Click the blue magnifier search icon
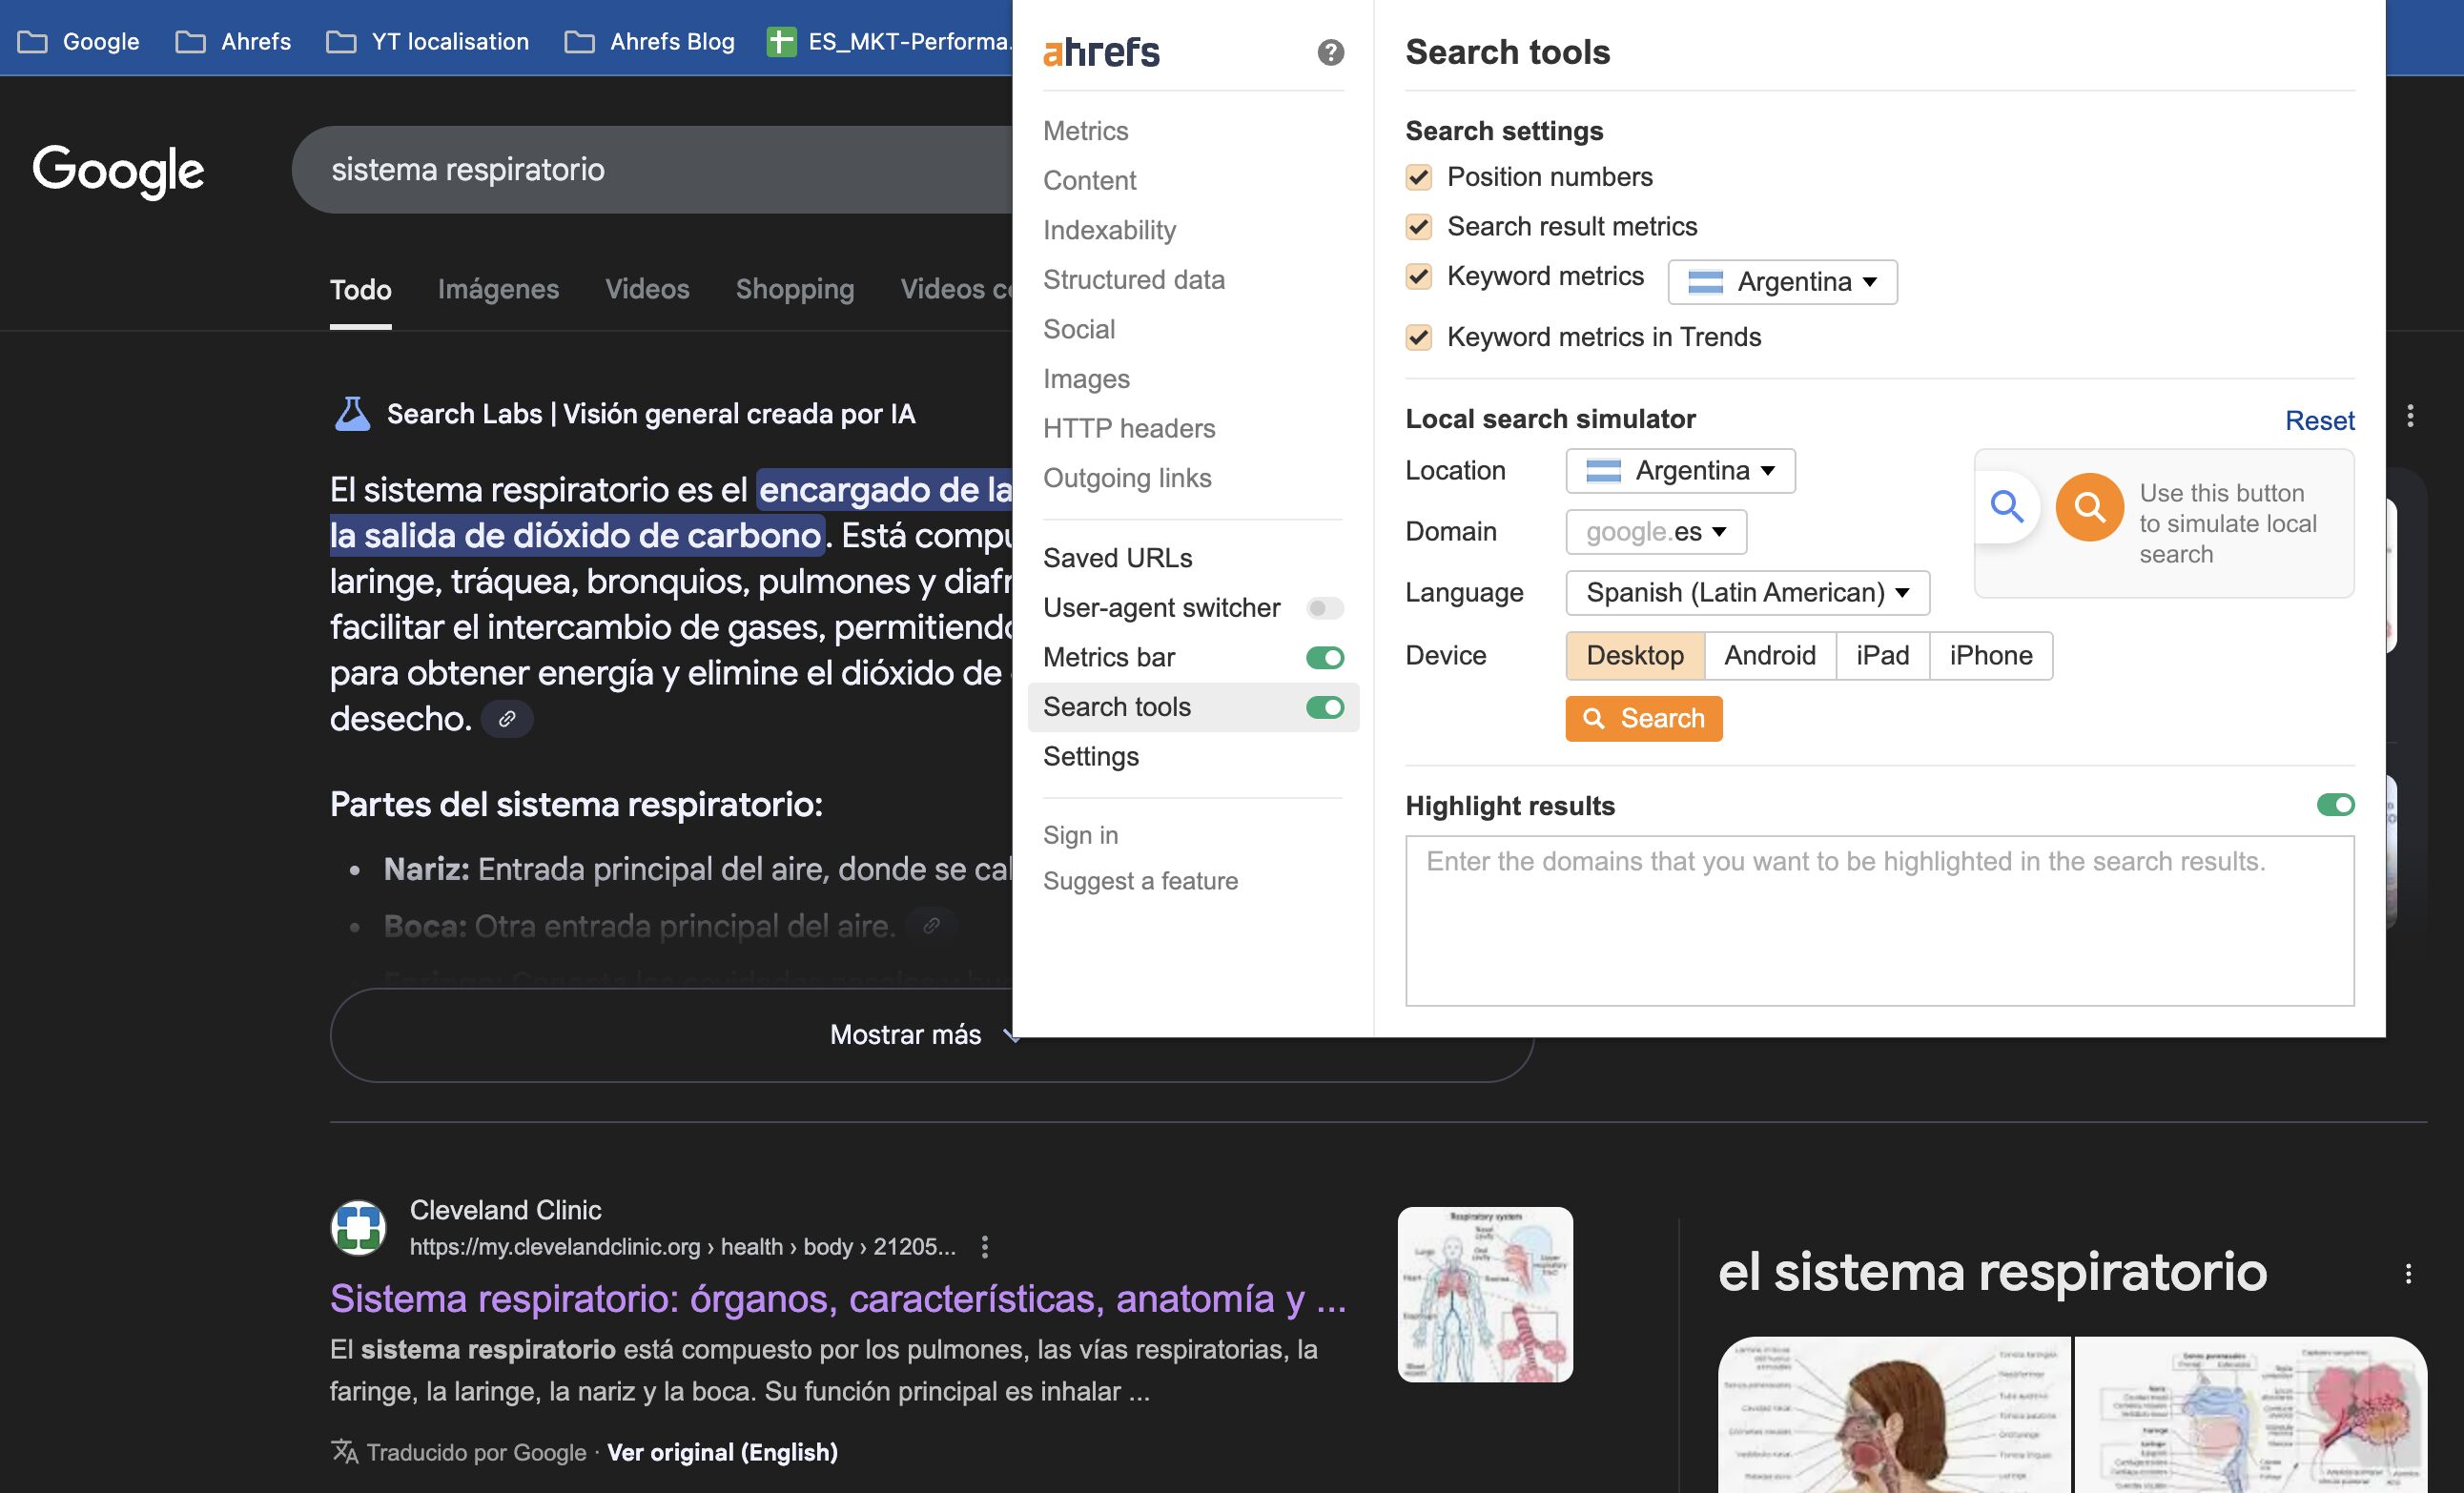 point(2006,507)
